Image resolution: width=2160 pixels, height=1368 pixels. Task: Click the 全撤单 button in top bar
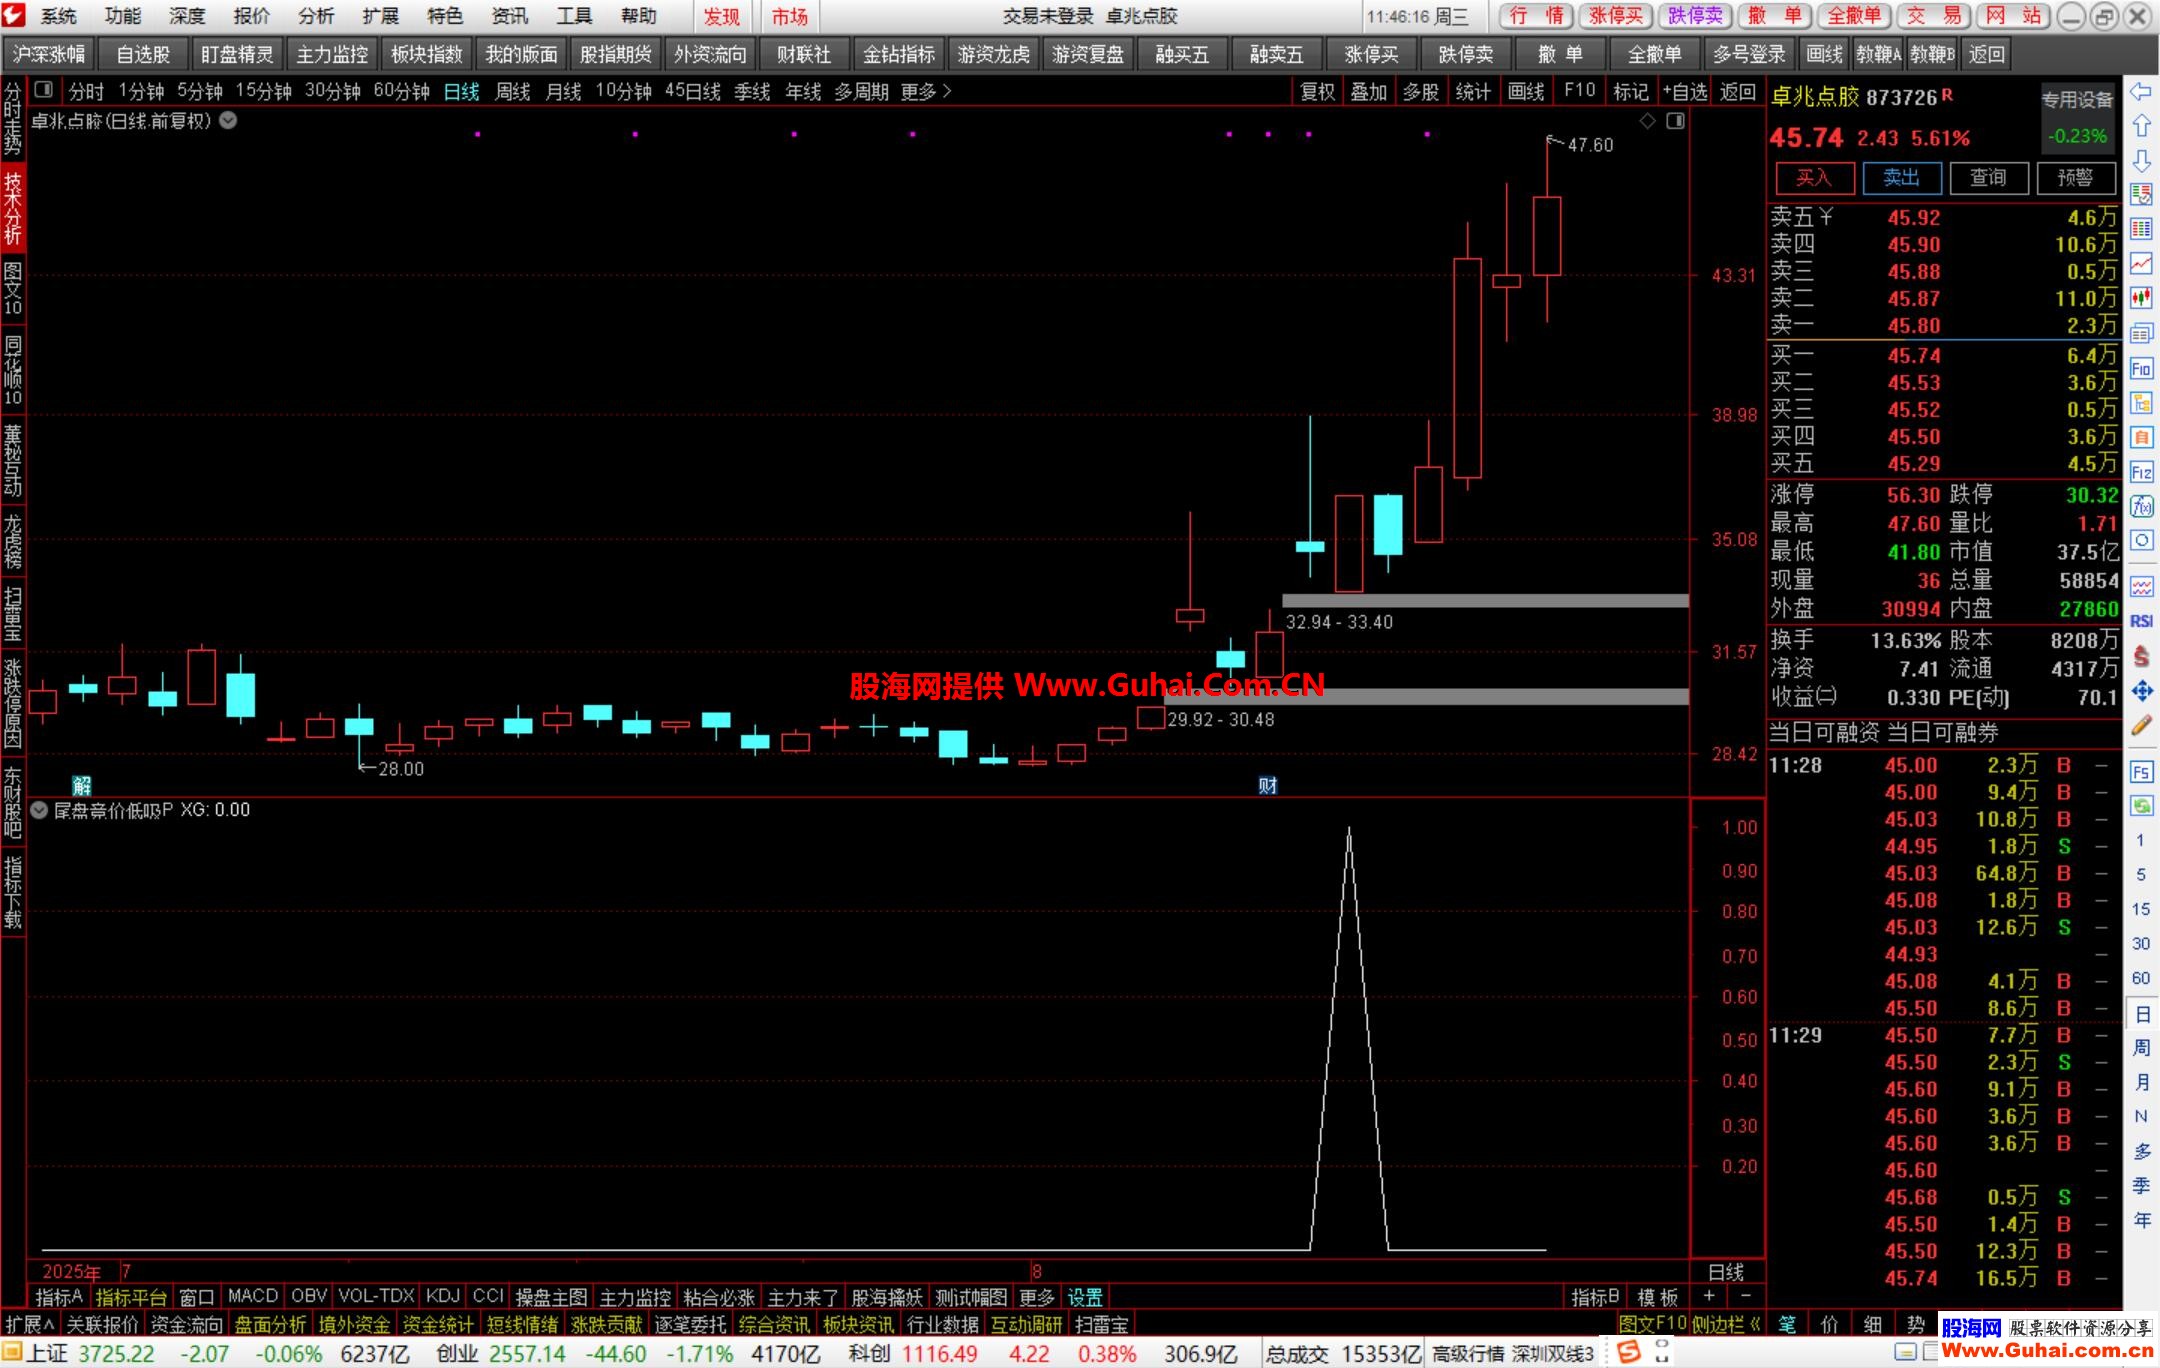tap(1854, 16)
